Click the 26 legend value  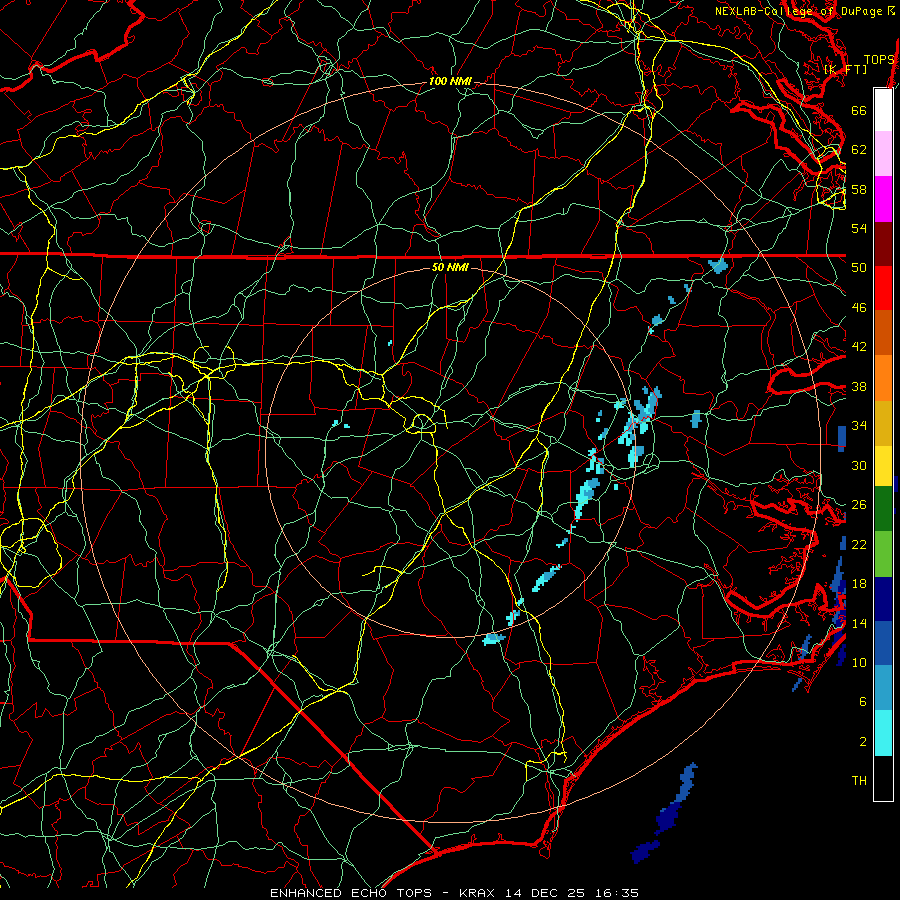[x=859, y=505]
